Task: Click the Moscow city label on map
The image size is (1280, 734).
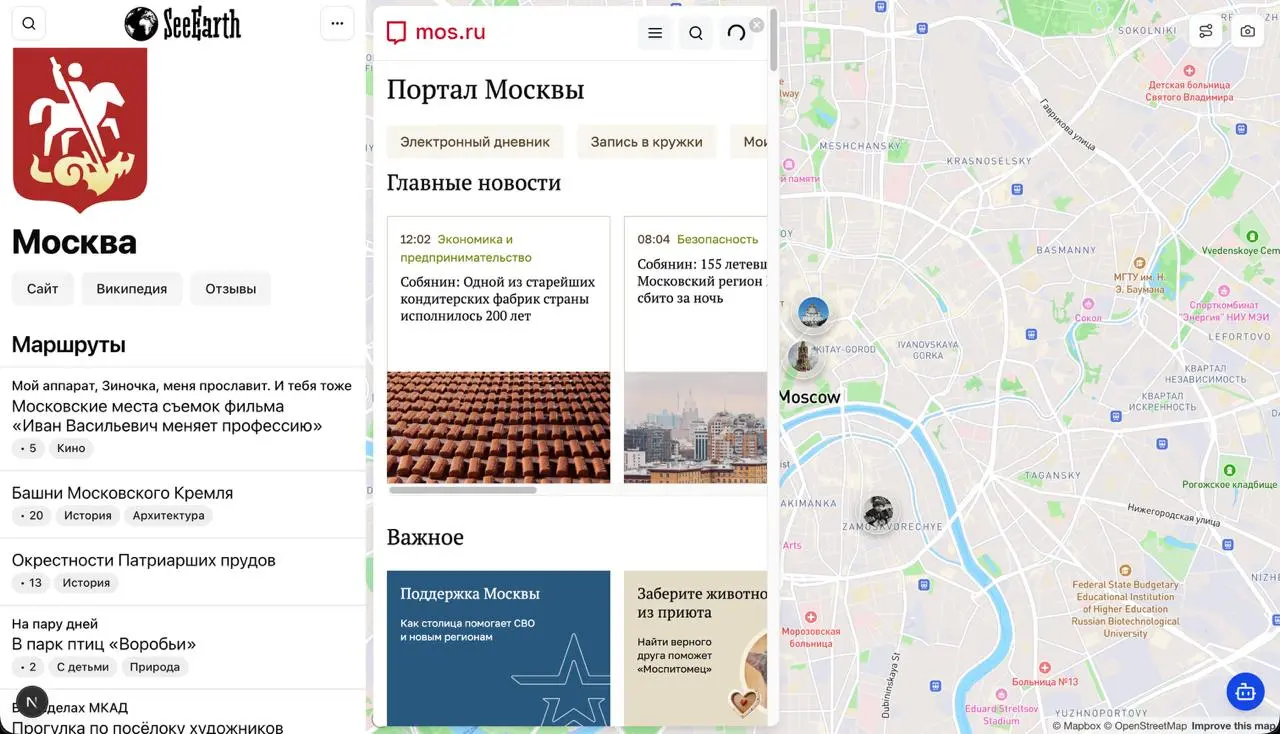Action: point(810,397)
